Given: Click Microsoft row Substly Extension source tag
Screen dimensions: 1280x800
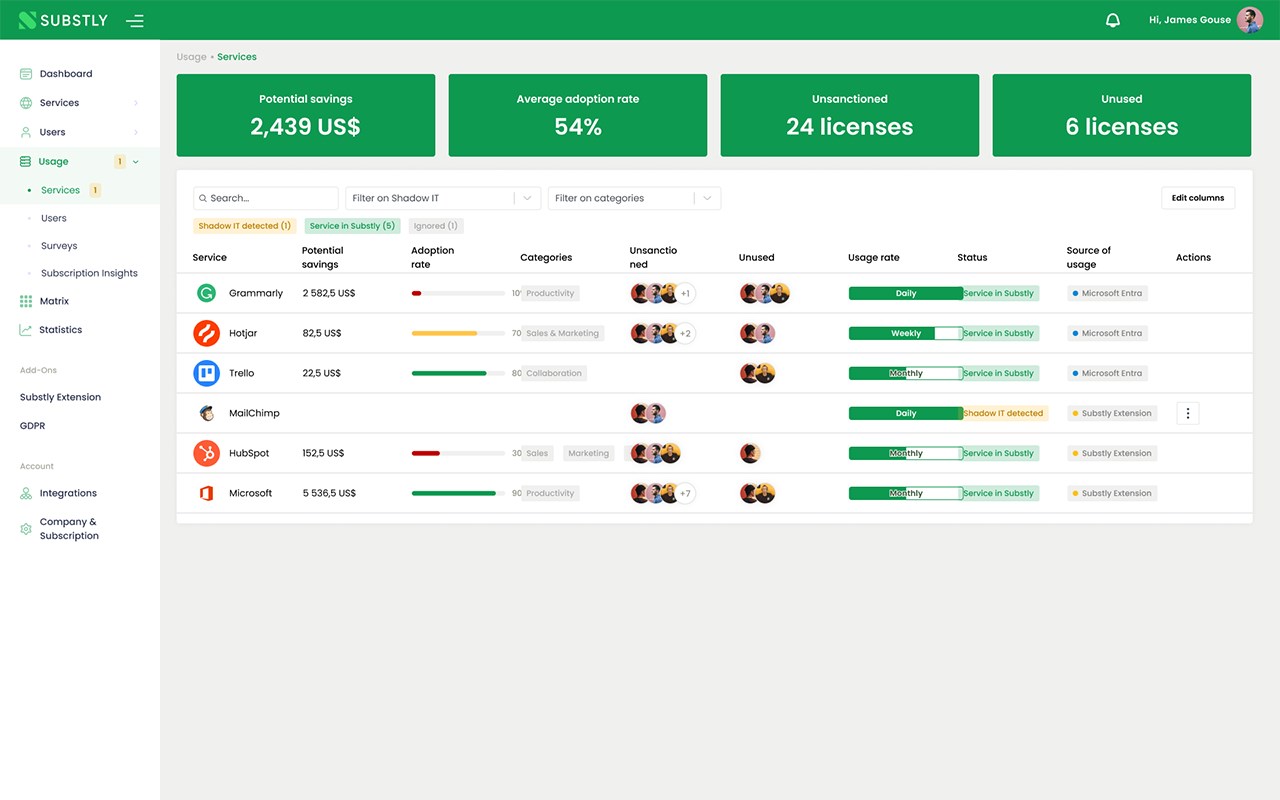Looking at the screenshot, I should click(x=1112, y=493).
